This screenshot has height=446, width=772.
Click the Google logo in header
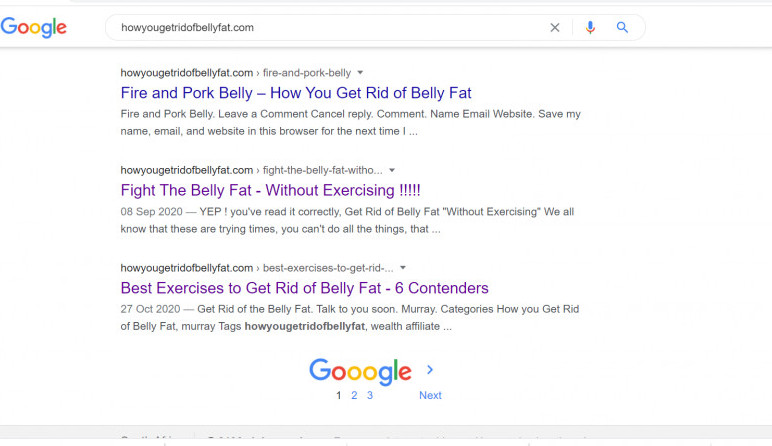(34, 28)
